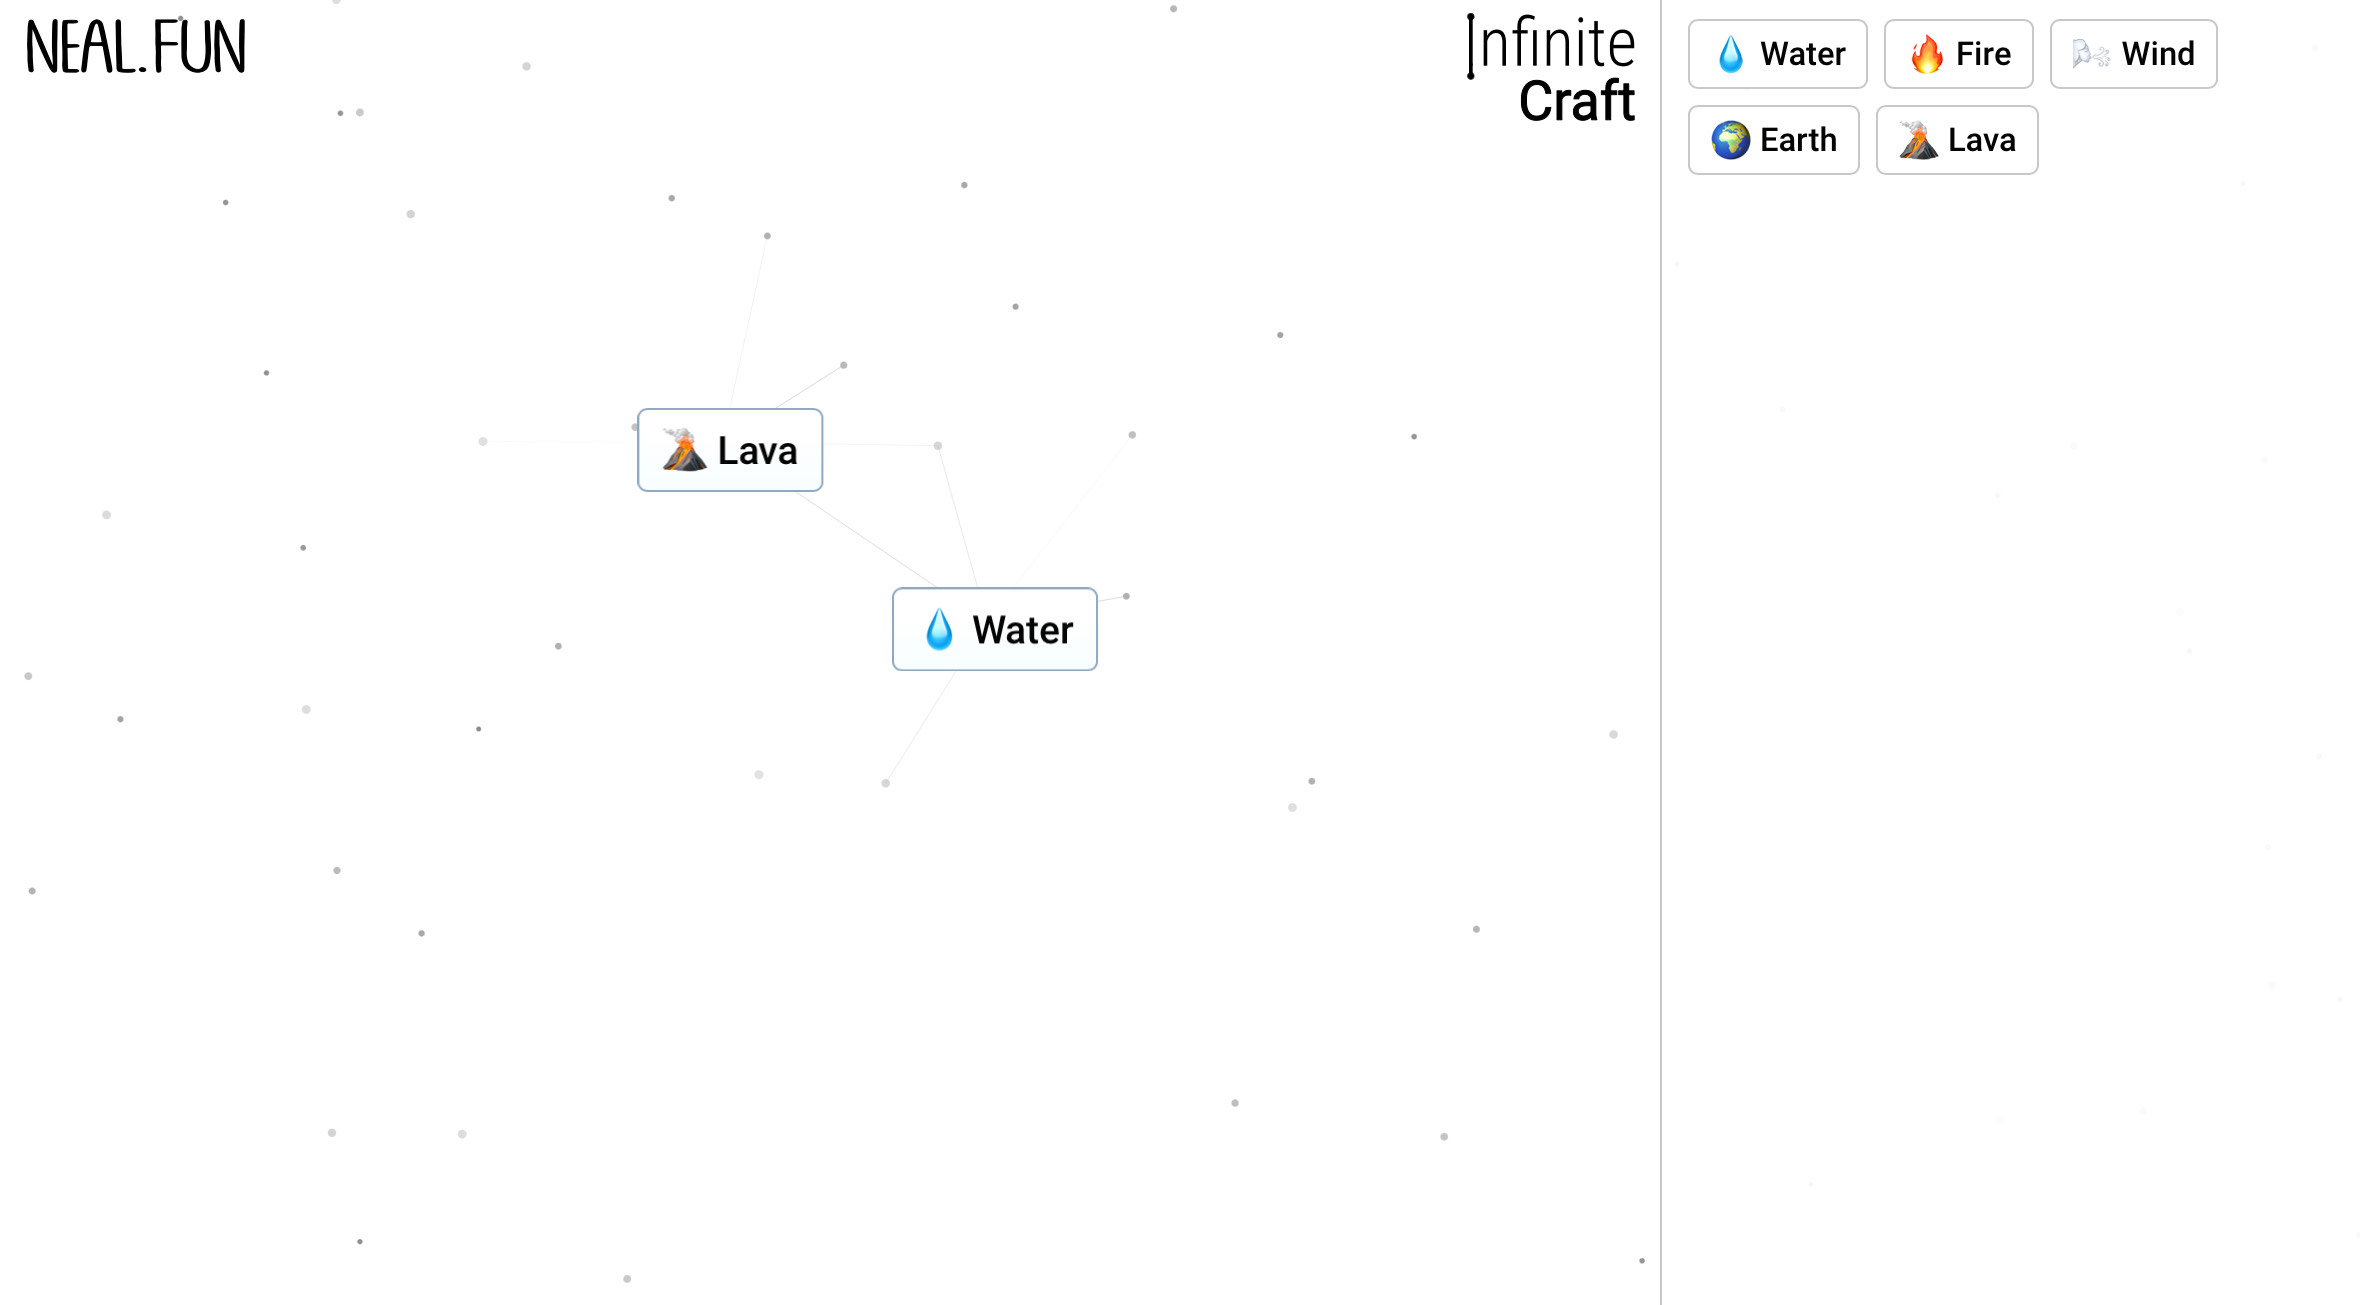This screenshot has height=1305, width=2360.
Task: Click the volcano emoji on the canvas Lava tile
Action: point(684,450)
